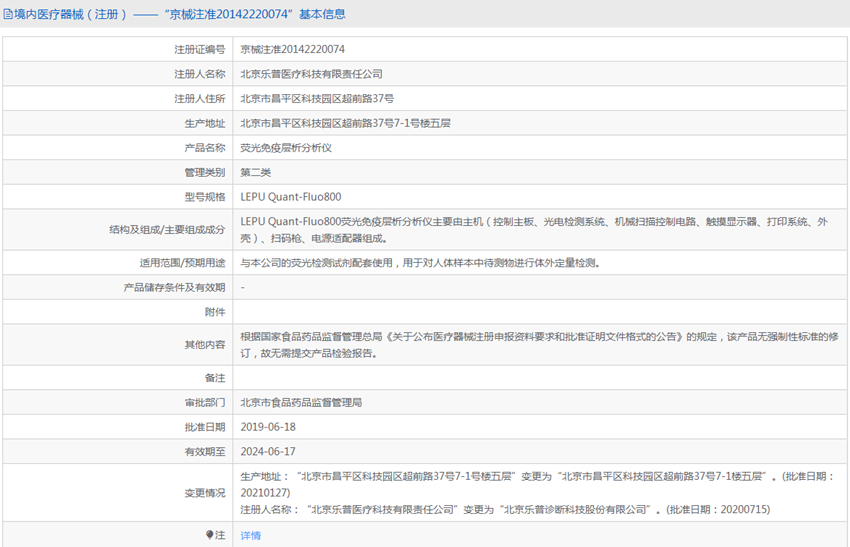Click the 注册人名称 label
Screen dimensions: 850x547
coord(199,74)
